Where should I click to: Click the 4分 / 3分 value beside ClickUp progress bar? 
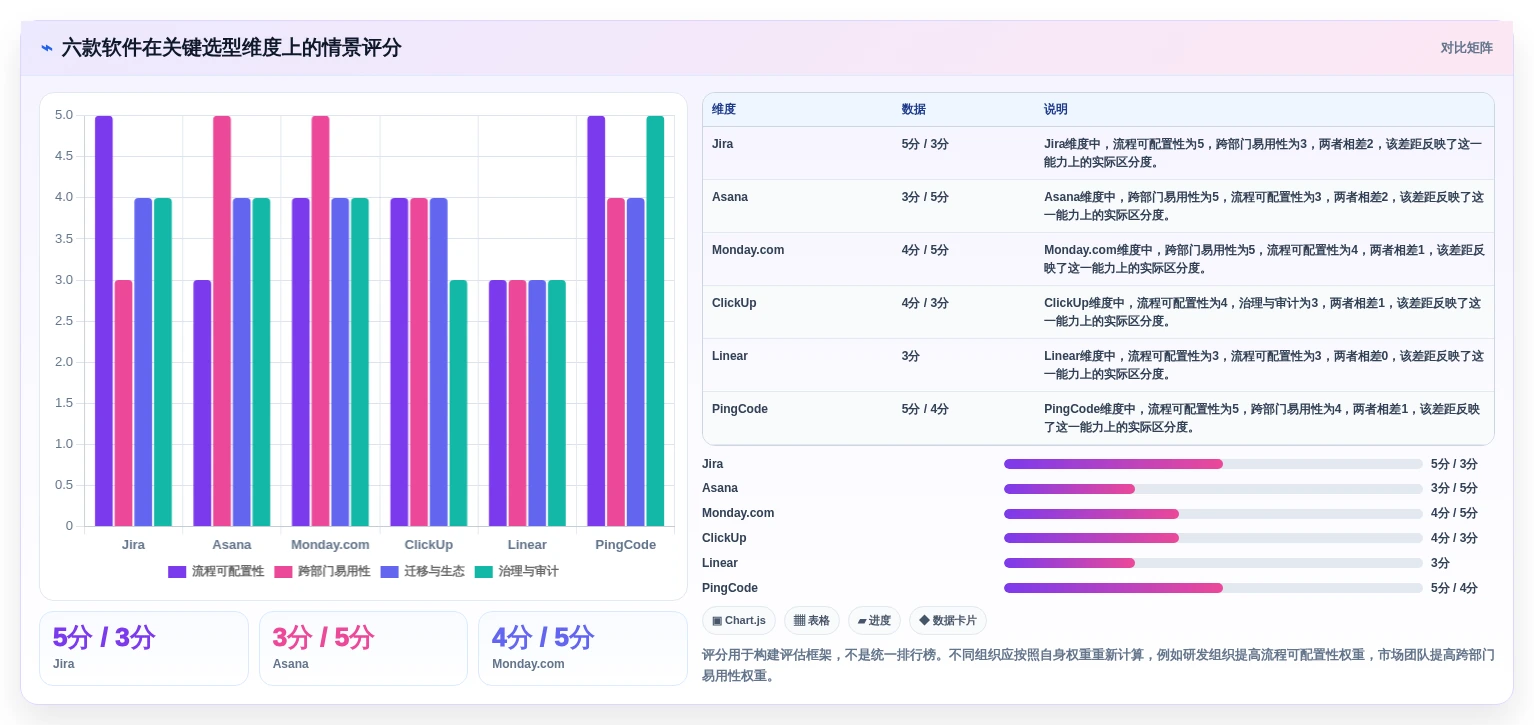click(x=1454, y=538)
